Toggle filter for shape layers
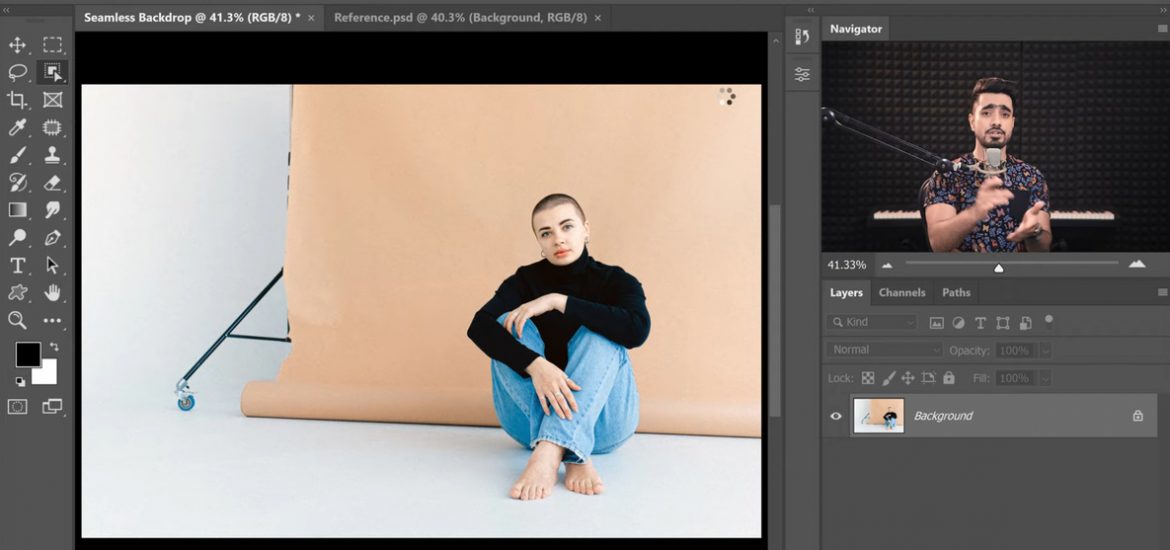Image resolution: width=1170 pixels, height=550 pixels. tap(1003, 323)
